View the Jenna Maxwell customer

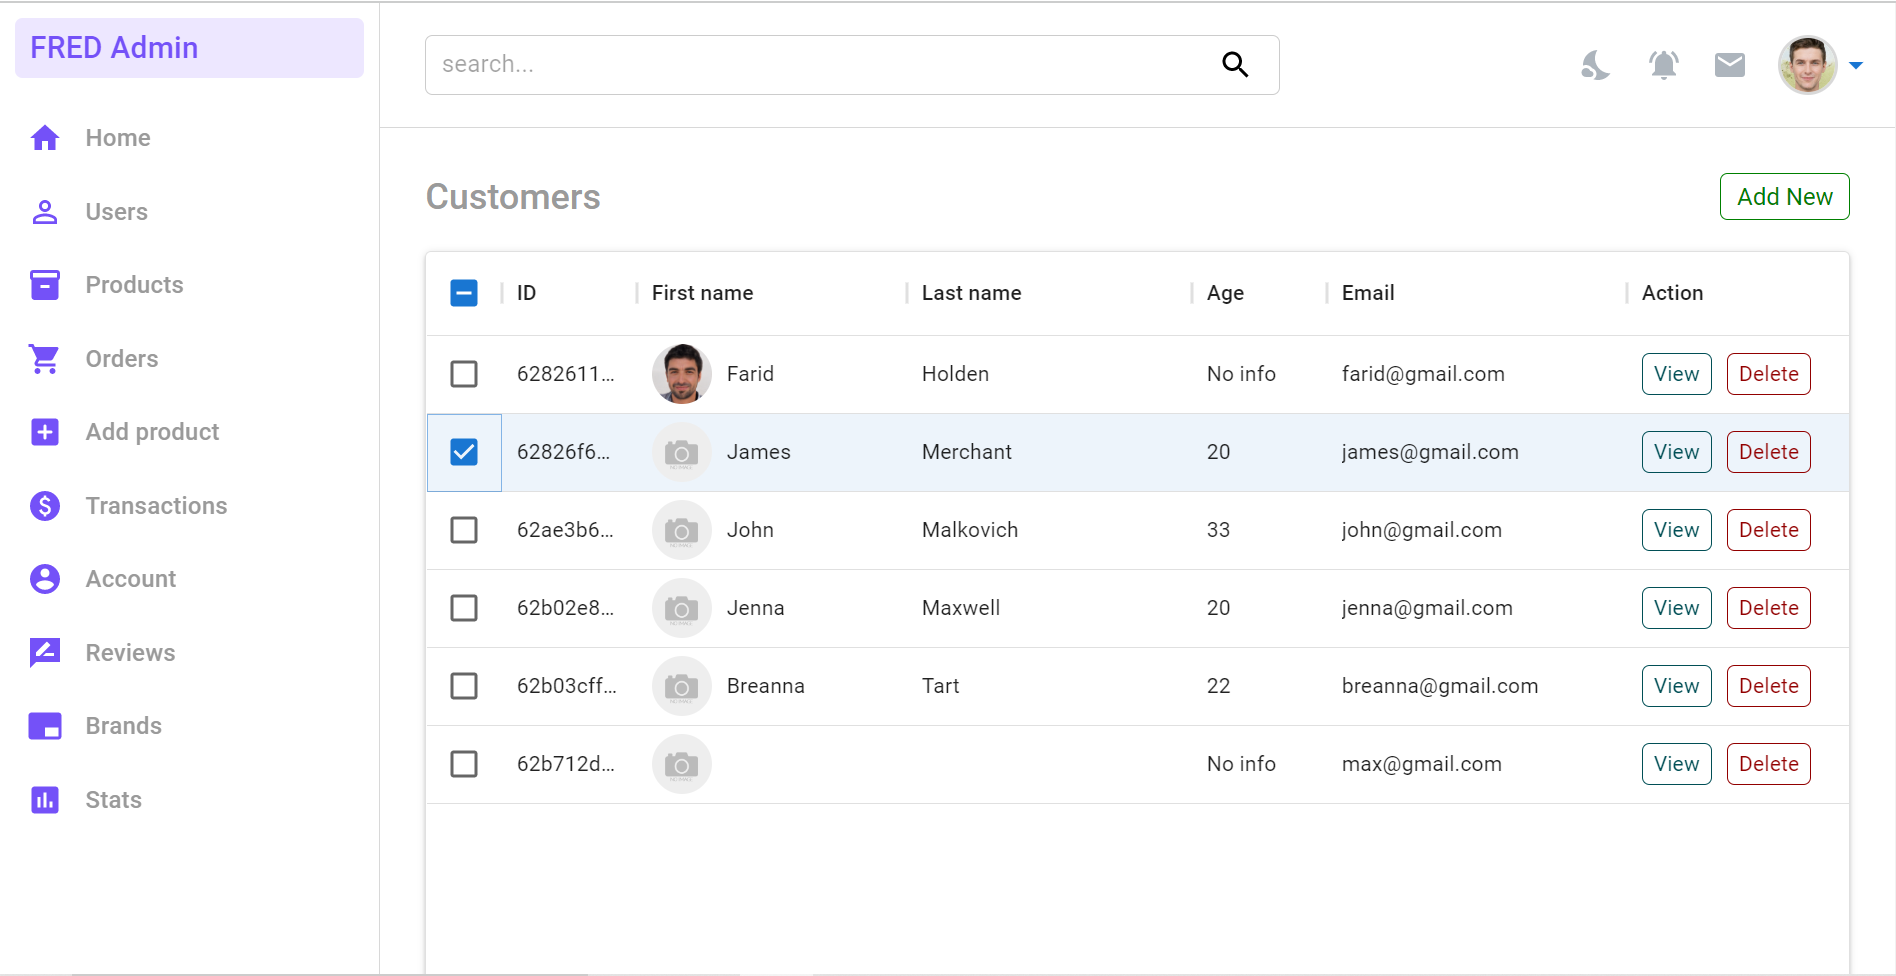(1677, 608)
